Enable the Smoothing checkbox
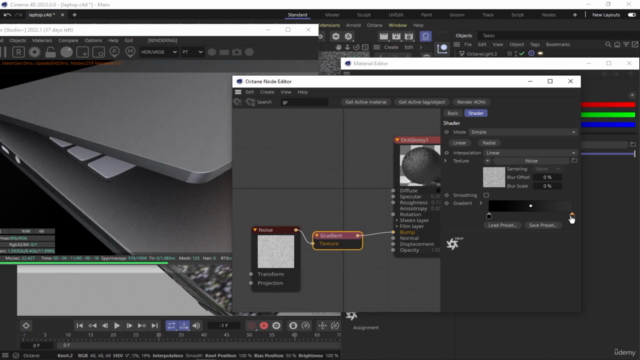Screen dimensions: 640x360 pos(486,195)
